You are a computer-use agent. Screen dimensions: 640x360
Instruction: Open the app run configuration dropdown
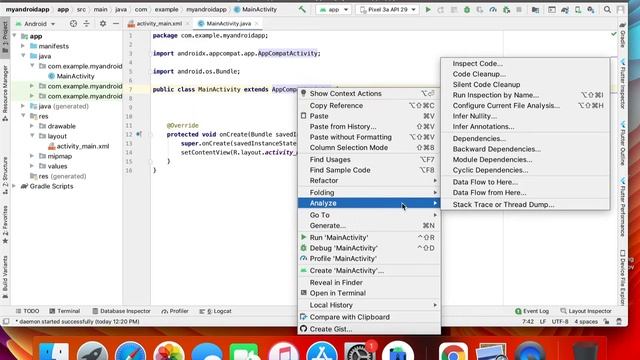coord(333,9)
